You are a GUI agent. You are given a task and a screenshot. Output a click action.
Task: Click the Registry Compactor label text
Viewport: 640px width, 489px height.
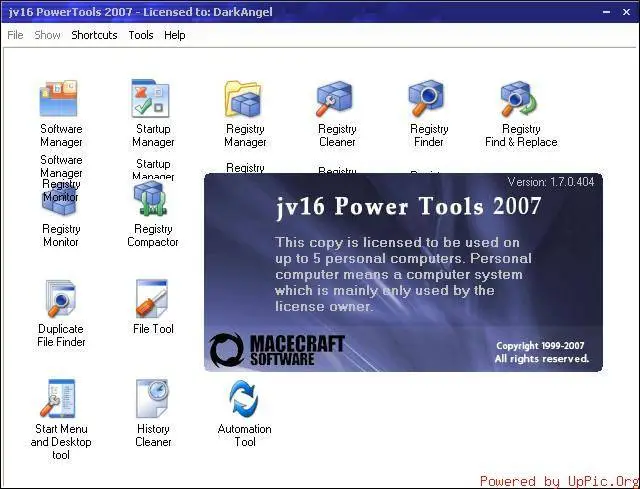[x=153, y=236]
